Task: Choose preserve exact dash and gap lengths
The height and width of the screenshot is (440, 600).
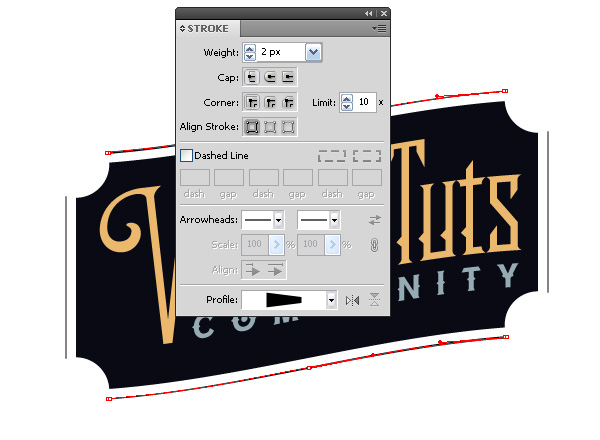Action: pos(332,156)
